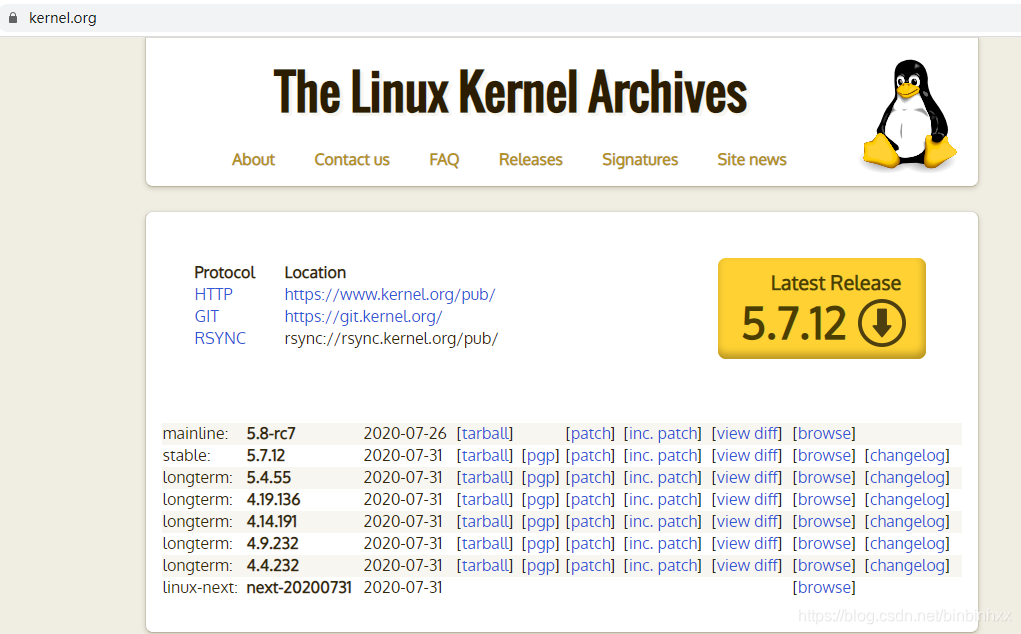
Task: View diff for longterm 5.4.55
Action: [747, 478]
